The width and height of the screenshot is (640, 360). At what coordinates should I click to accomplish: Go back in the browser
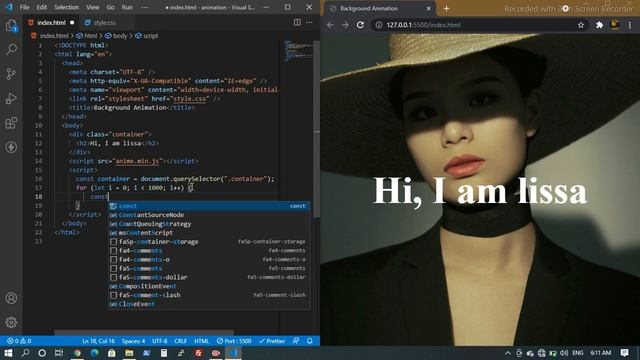click(330, 25)
